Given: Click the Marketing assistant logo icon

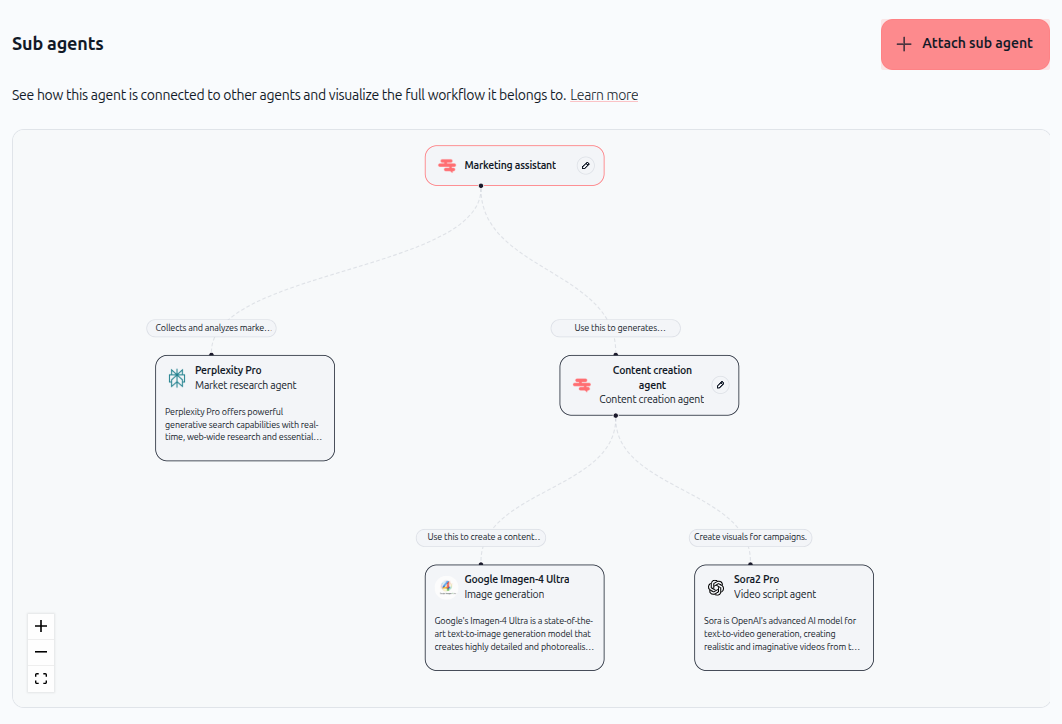Looking at the screenshot, I should point(447,165).
